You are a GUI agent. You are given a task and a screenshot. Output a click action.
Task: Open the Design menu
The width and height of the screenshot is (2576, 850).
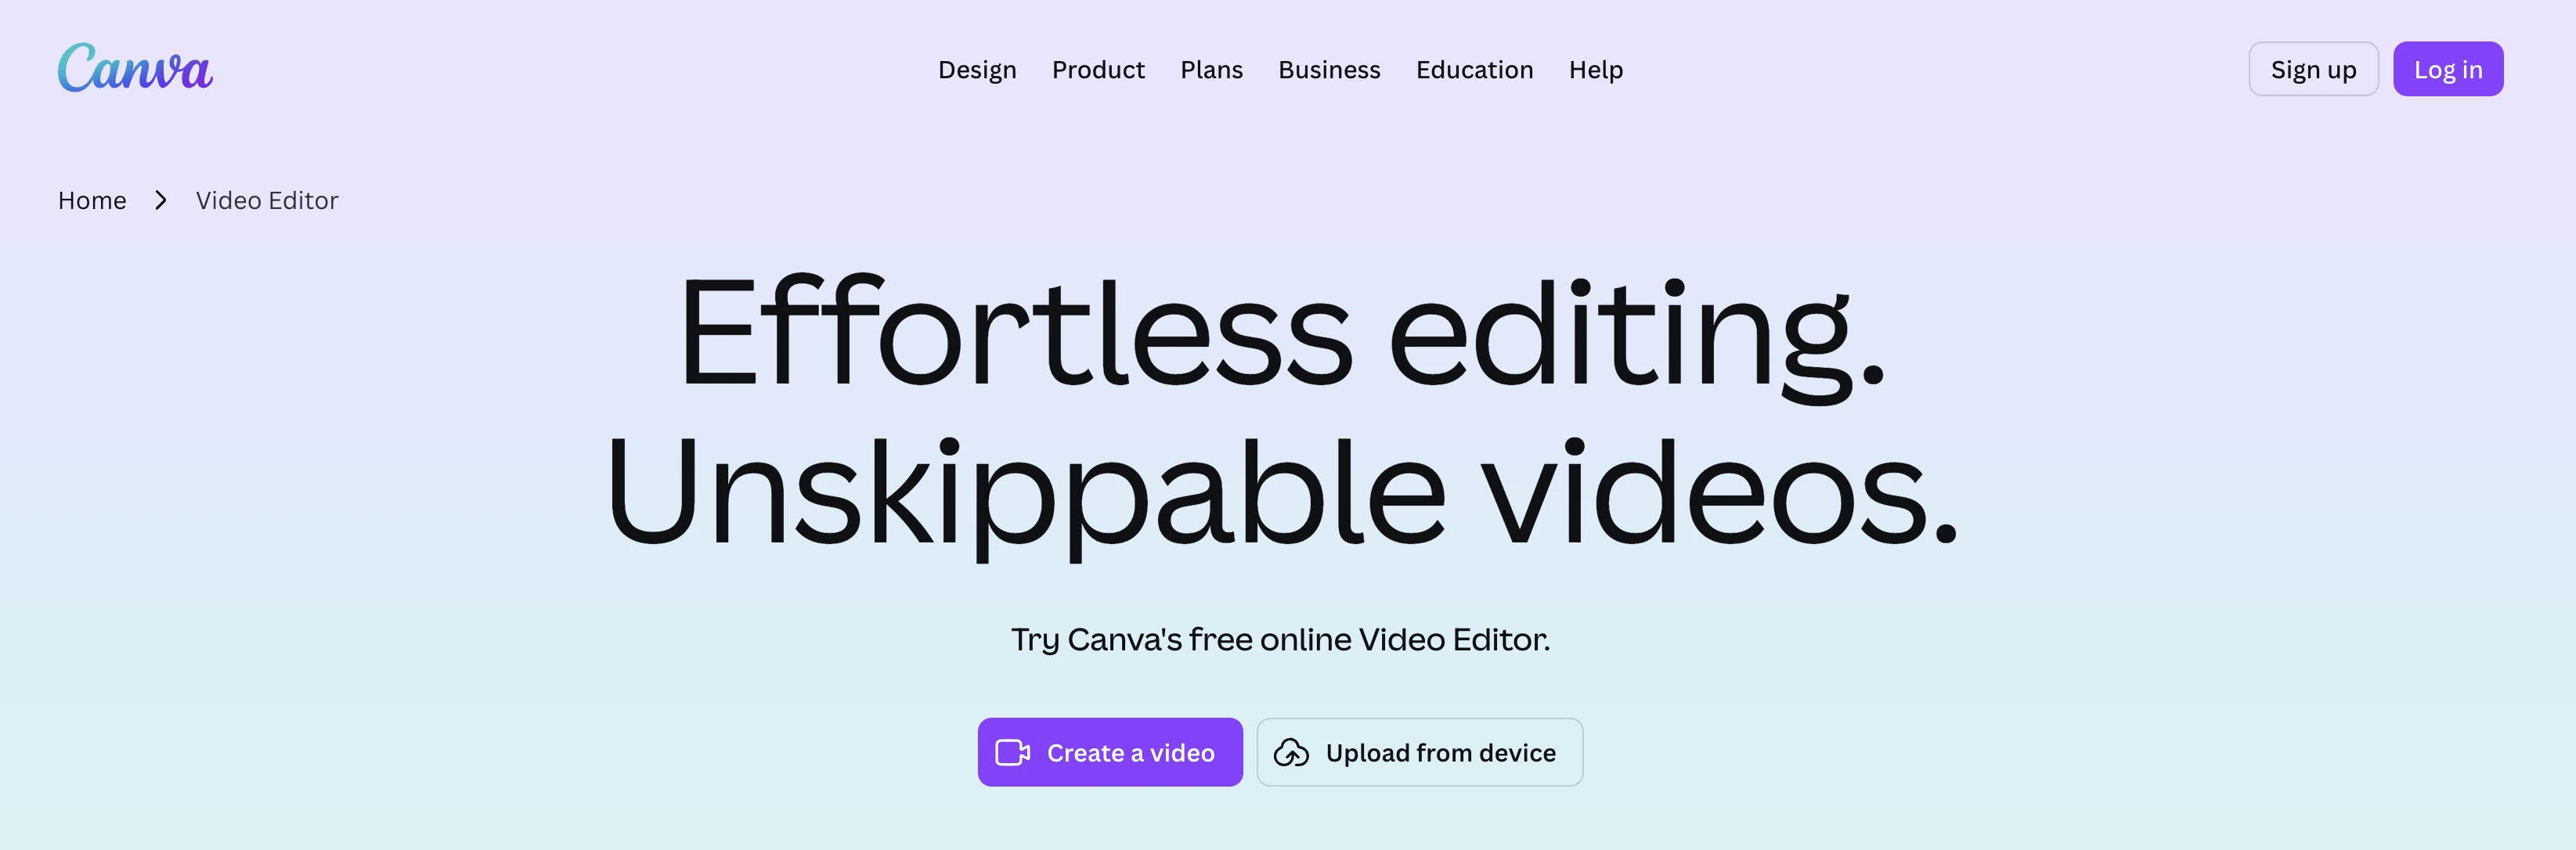click(977, 69)
